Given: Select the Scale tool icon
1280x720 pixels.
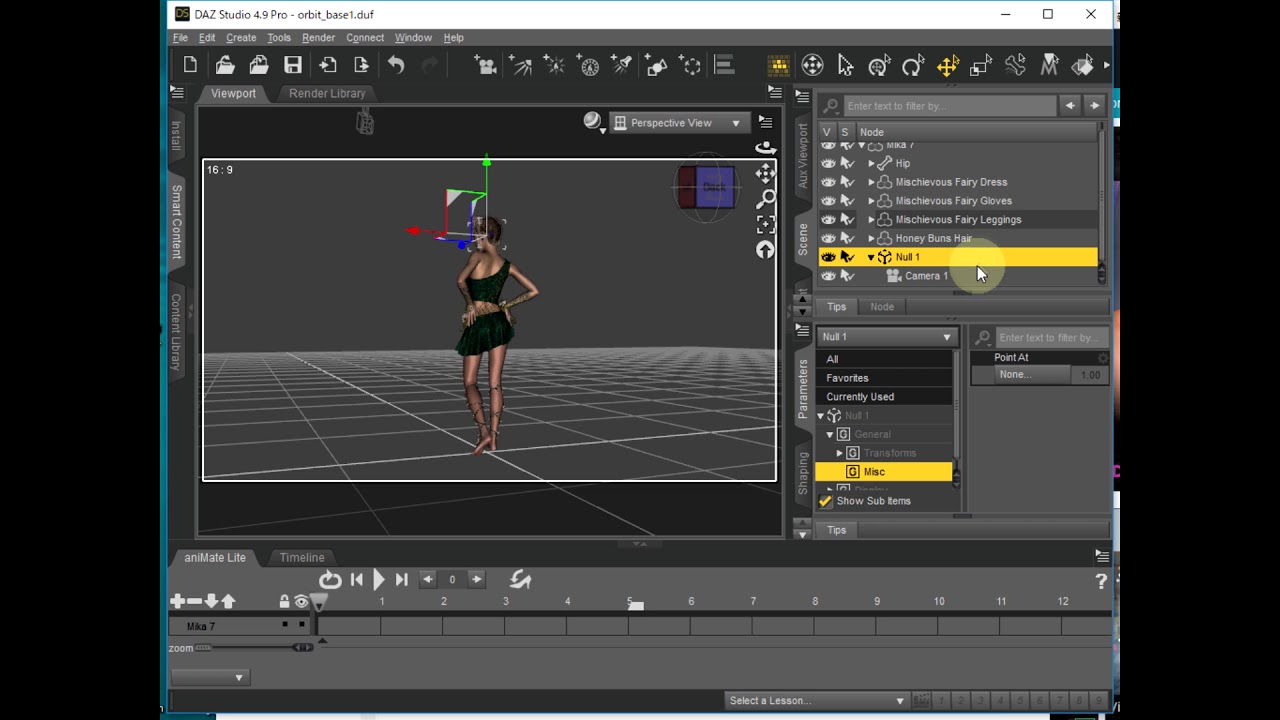Looking at the screenshot, I should click(x=981, y=66).
